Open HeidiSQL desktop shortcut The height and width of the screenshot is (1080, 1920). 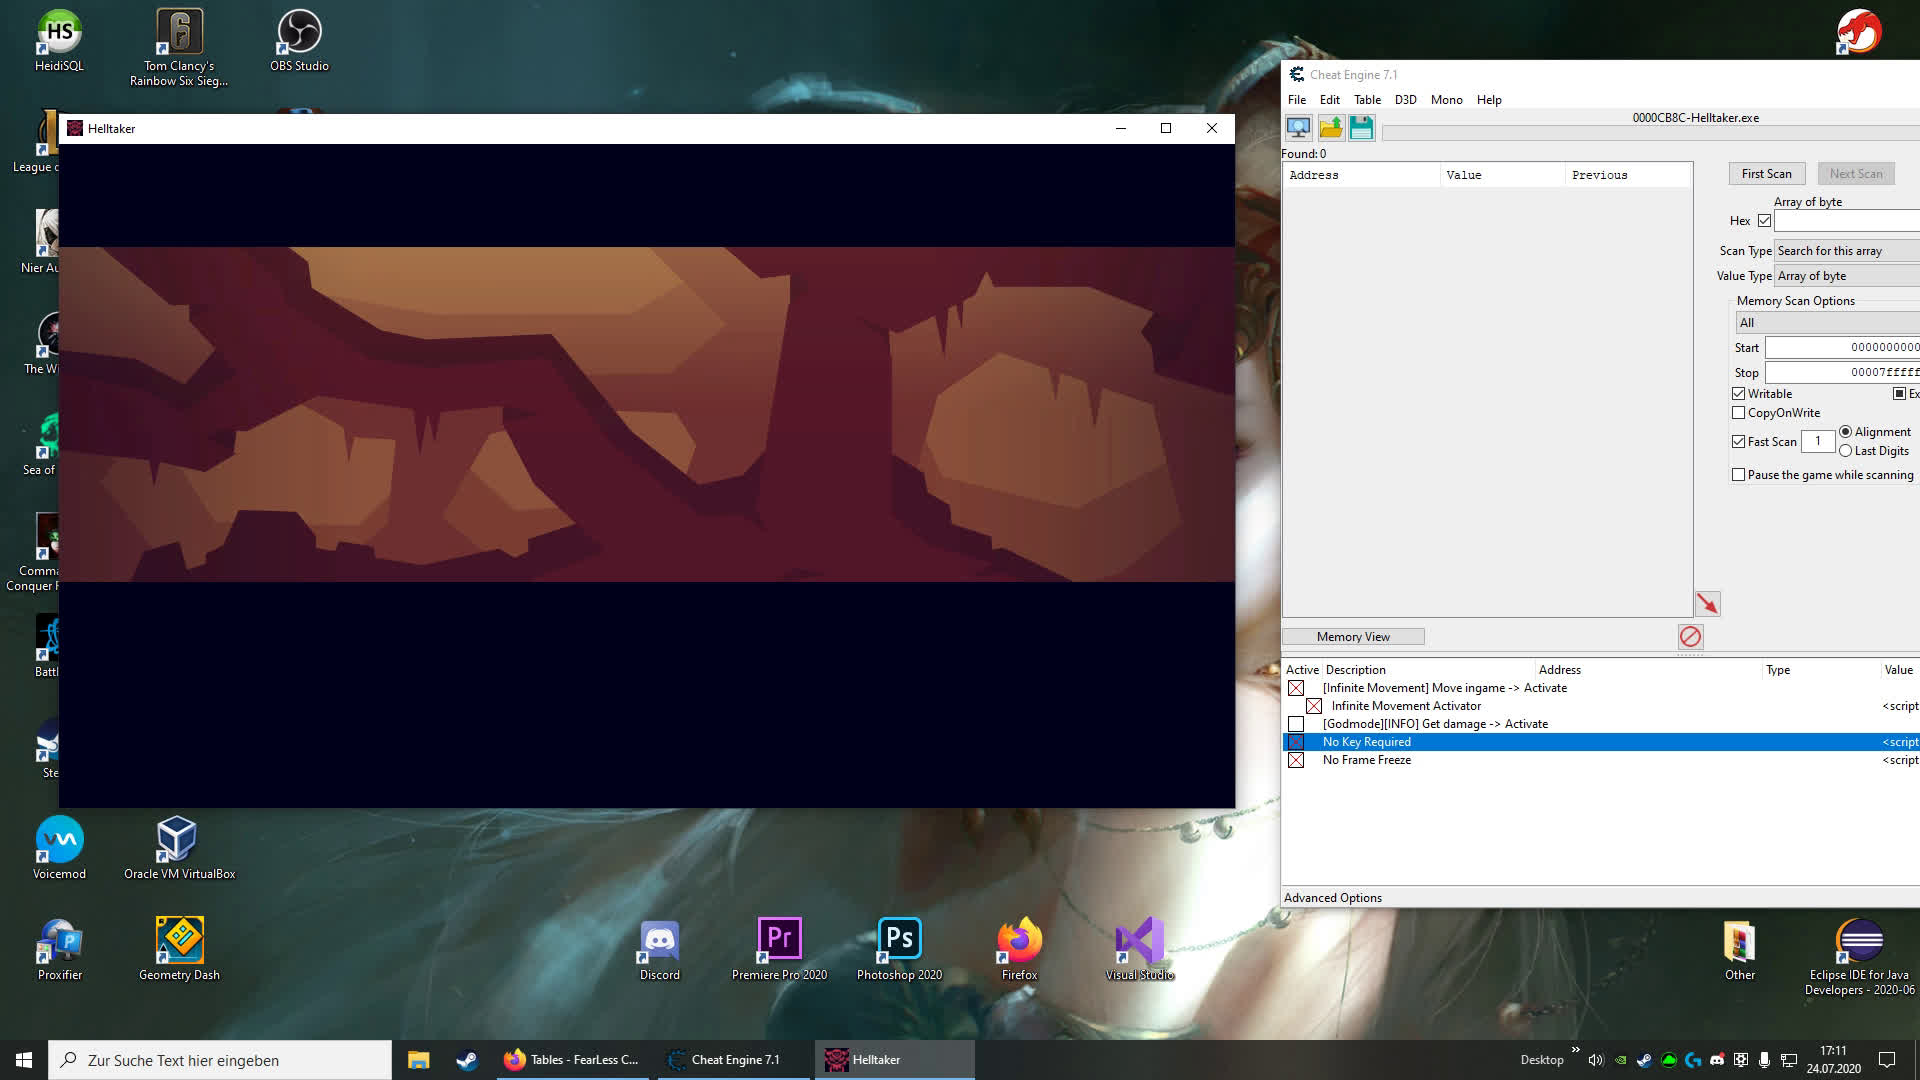click(59, 41)
